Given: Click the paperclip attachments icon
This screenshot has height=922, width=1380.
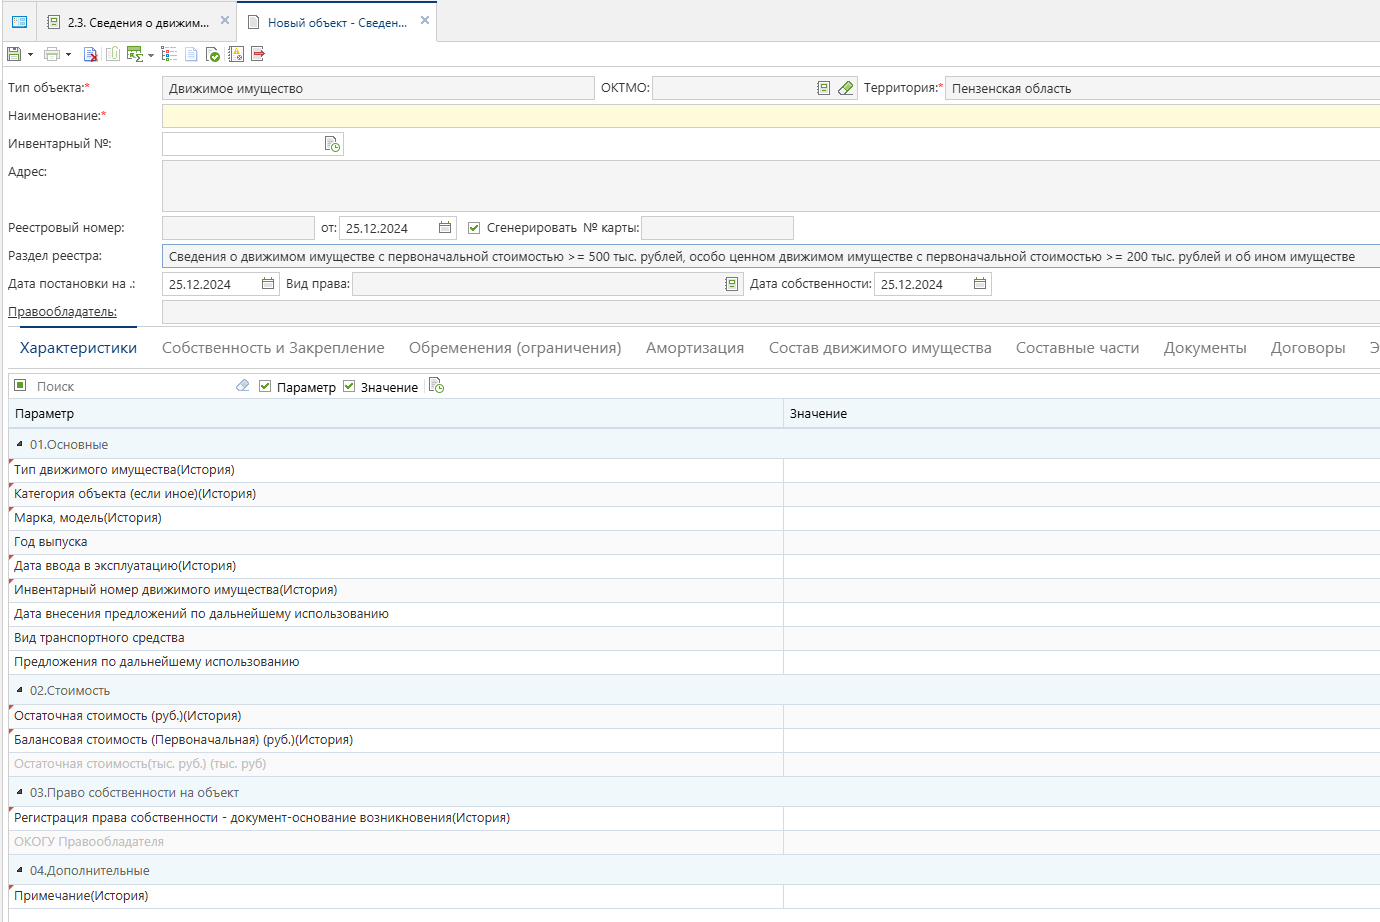Looking at the screenshot, I should [x=113, y=54].
